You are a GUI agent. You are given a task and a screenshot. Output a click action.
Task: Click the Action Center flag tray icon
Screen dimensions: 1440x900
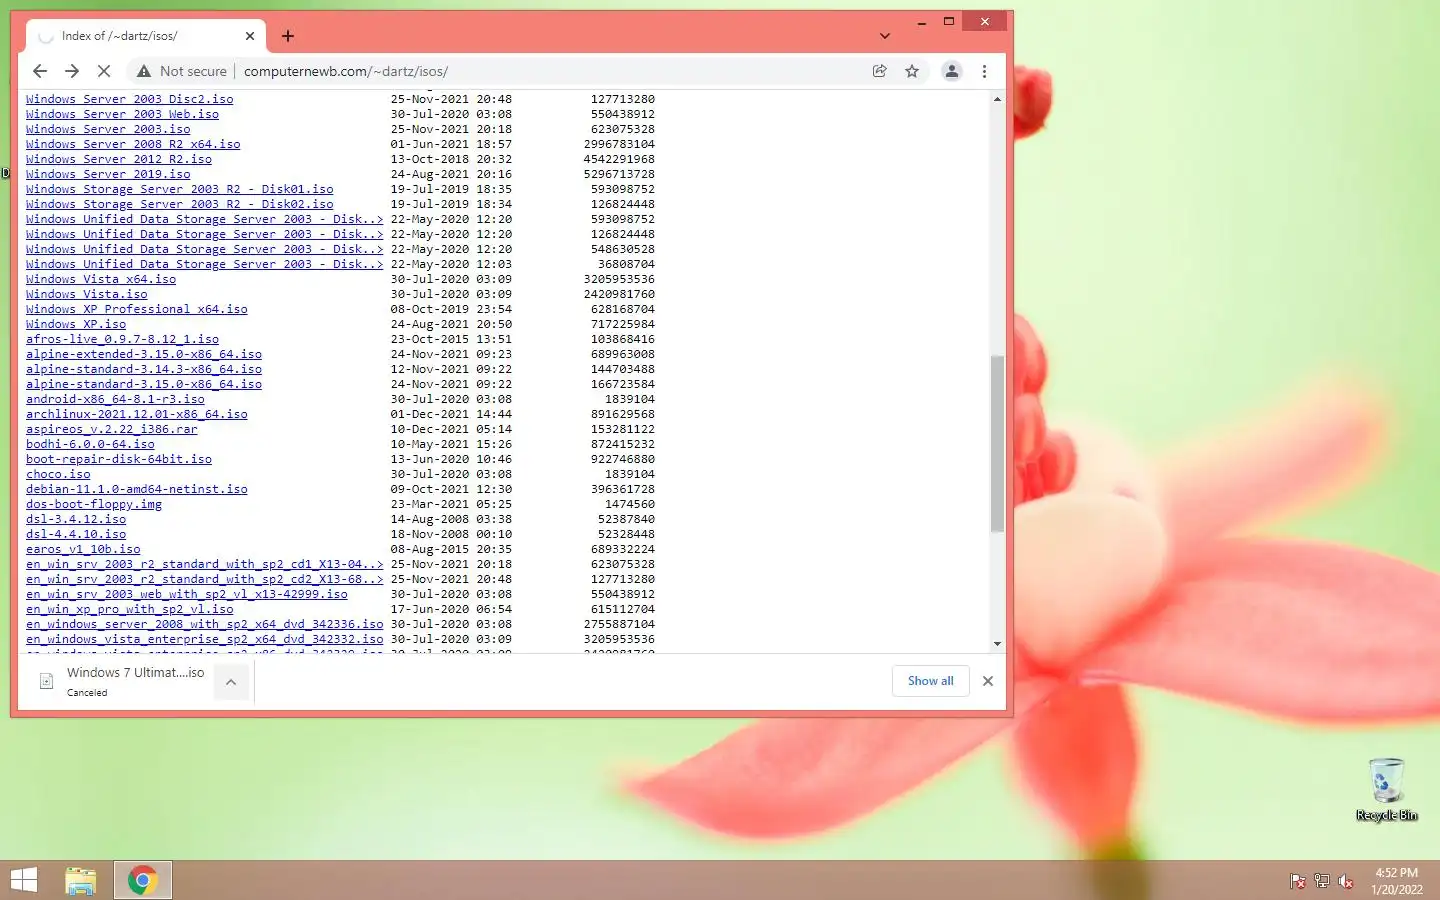click(x=1298, y=881)
